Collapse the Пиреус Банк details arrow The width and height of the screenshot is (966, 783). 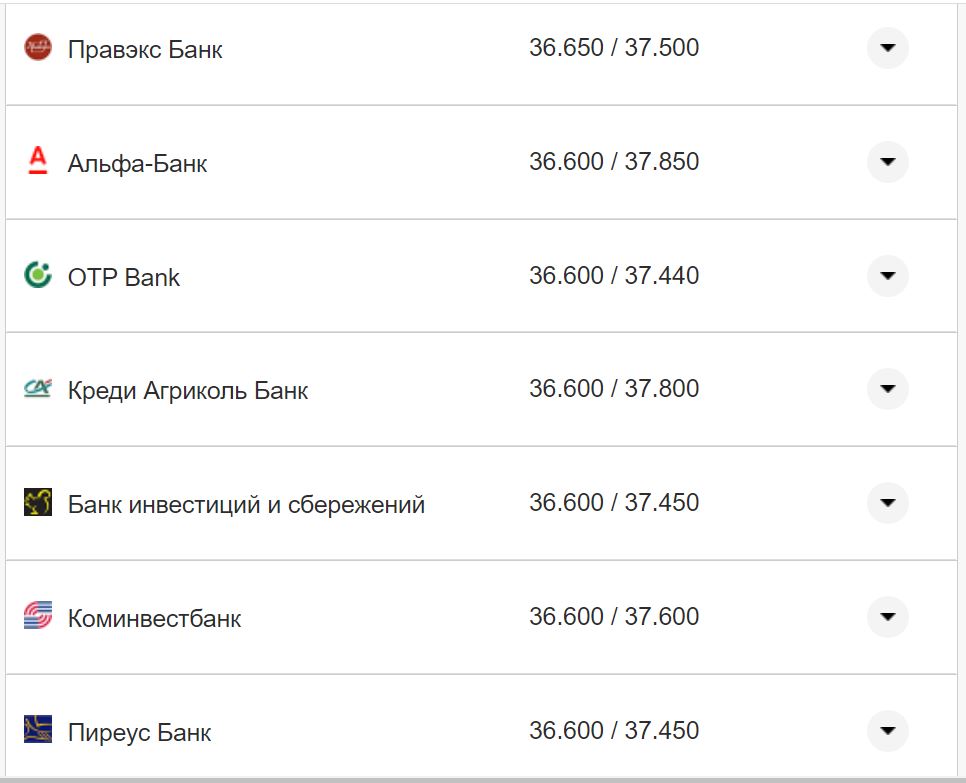point(887,731)
